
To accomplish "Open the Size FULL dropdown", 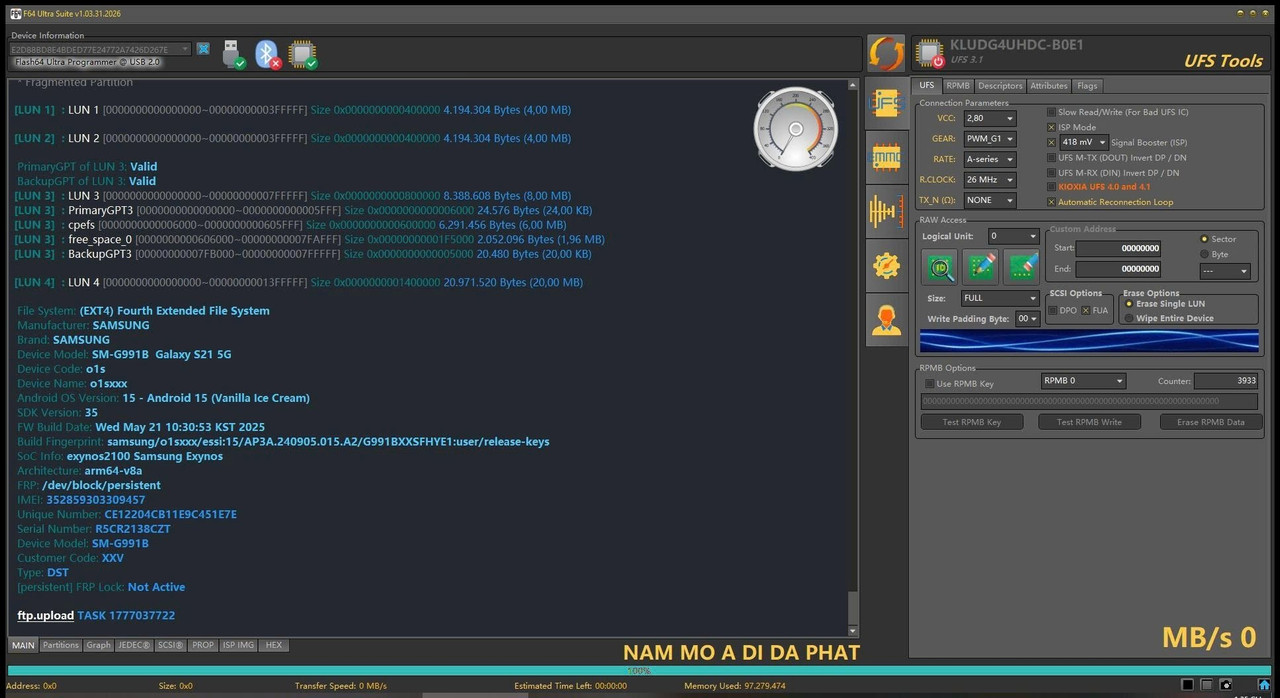I will pos(1000,298).
